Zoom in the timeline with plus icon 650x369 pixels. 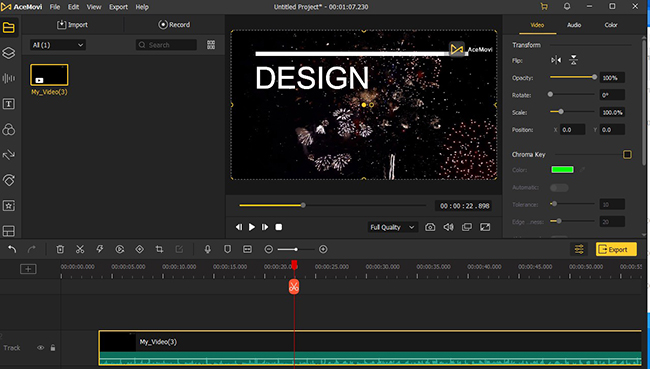coord(323,249)
